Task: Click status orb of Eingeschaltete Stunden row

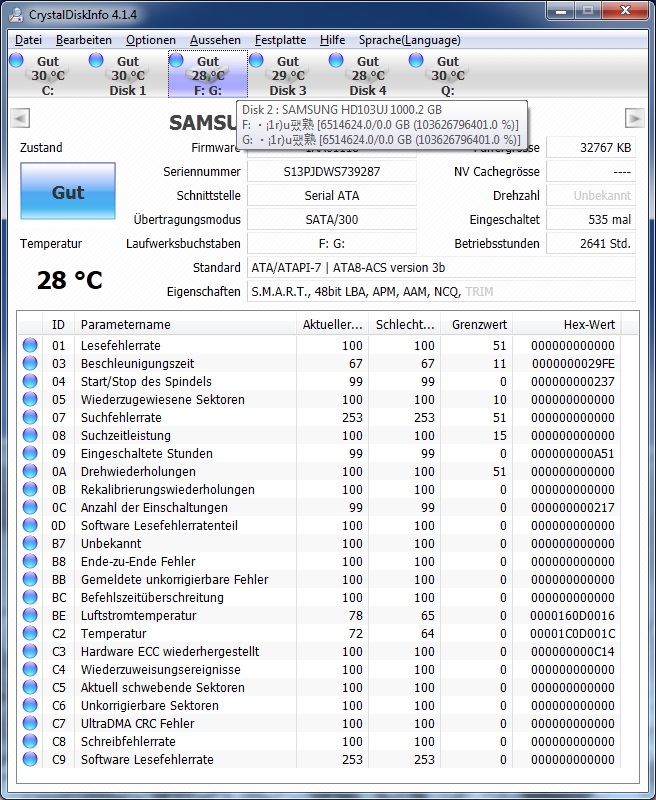Action: point(30,453)
